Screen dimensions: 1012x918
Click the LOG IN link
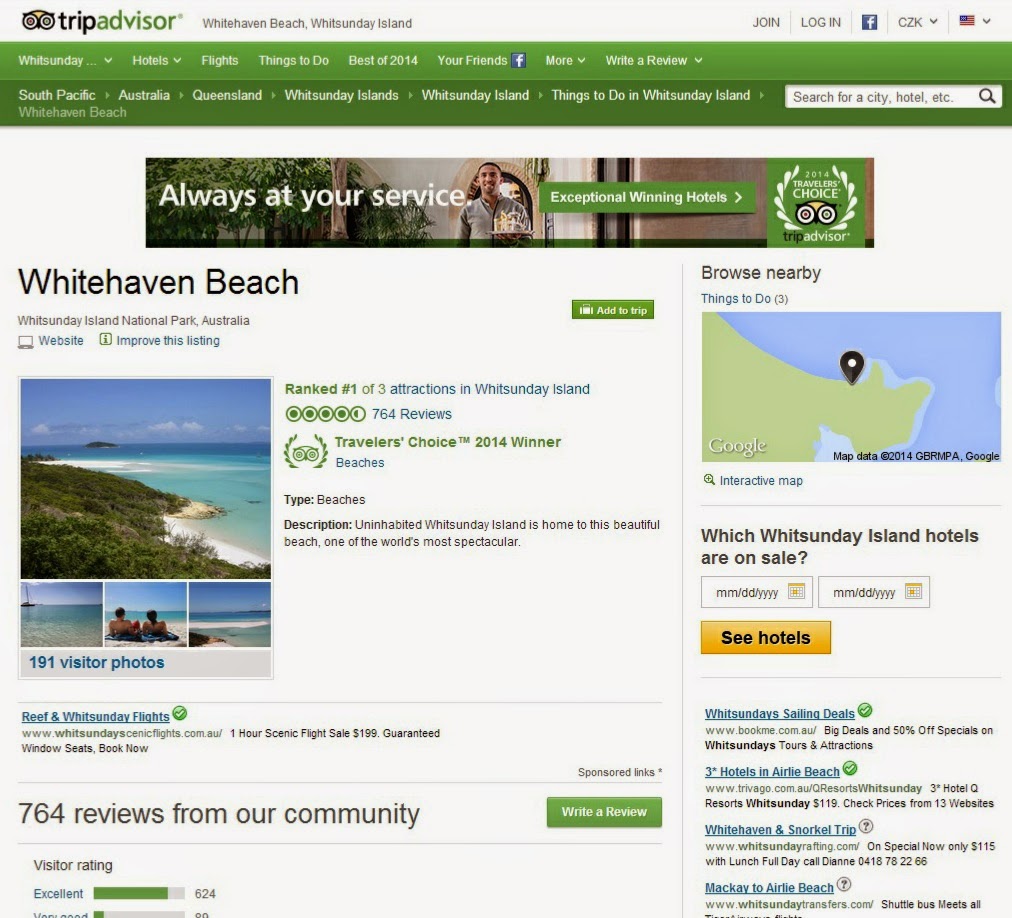[820, 23]
